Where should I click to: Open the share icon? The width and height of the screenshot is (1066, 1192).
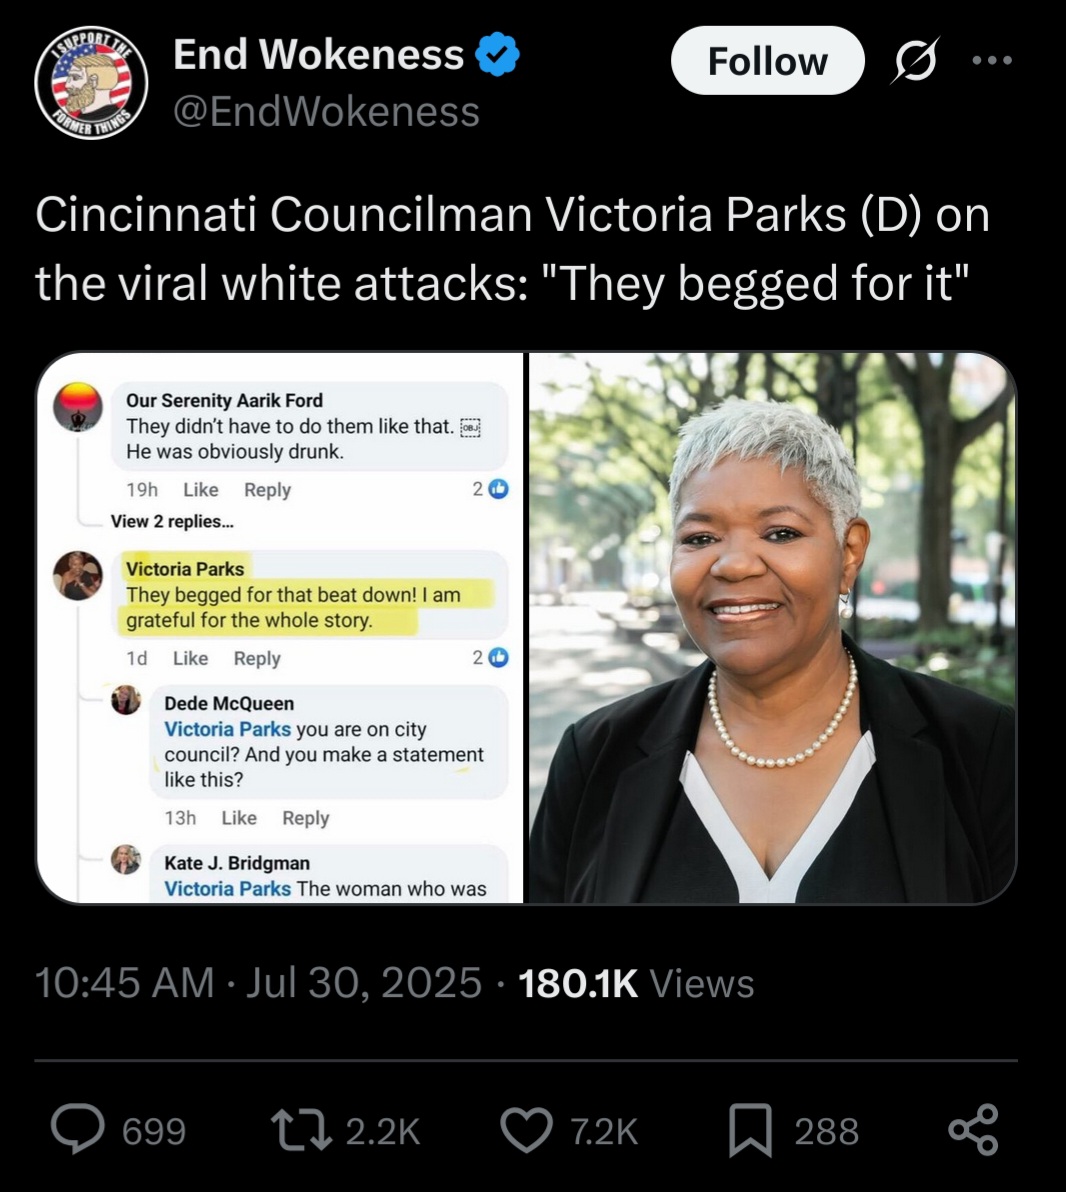click(973, 1130)
